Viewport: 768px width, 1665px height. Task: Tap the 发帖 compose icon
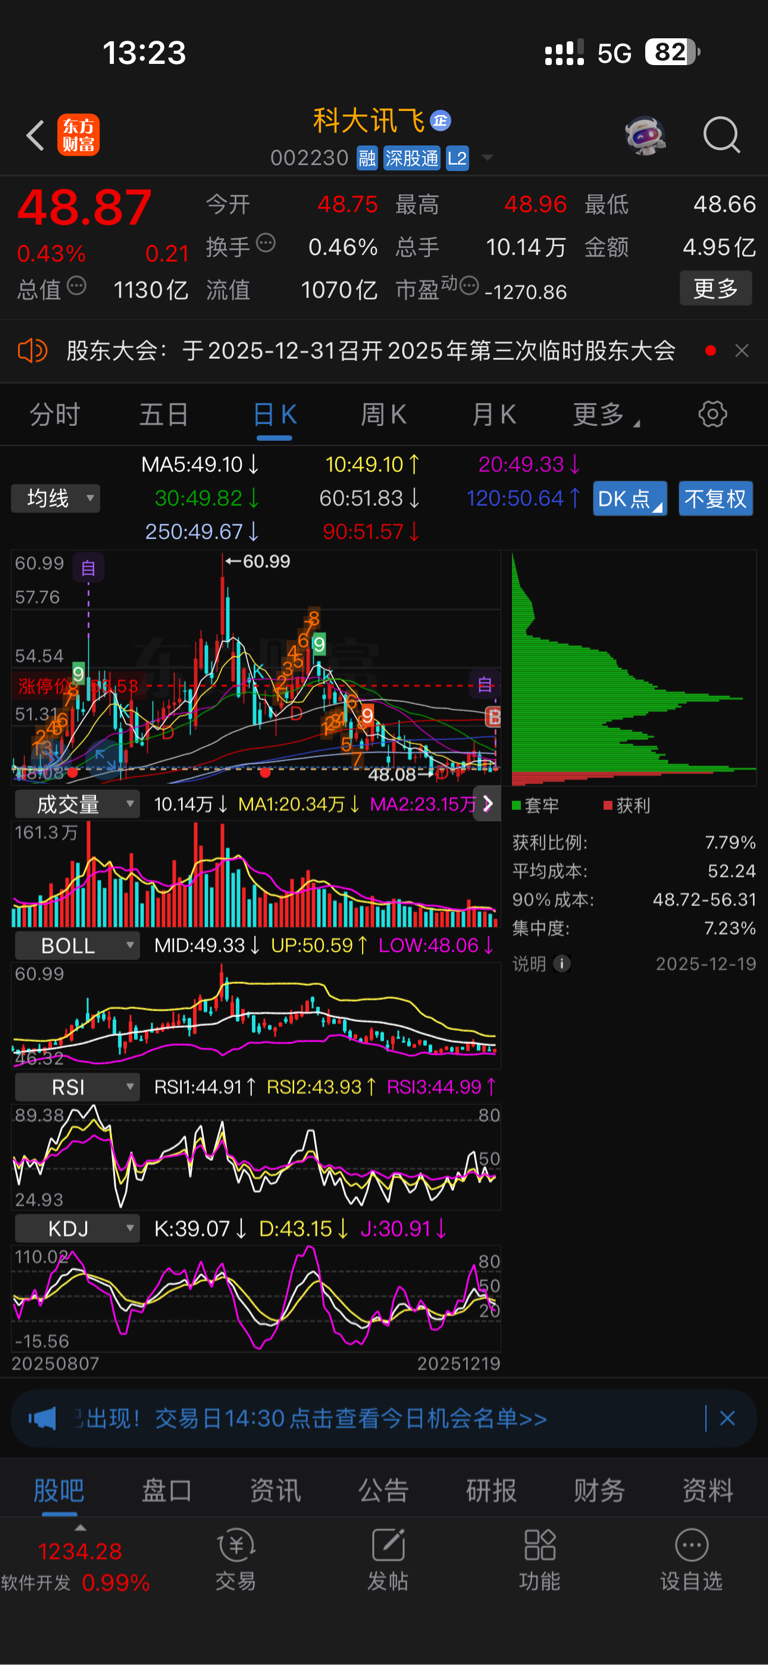[388, 1545]
